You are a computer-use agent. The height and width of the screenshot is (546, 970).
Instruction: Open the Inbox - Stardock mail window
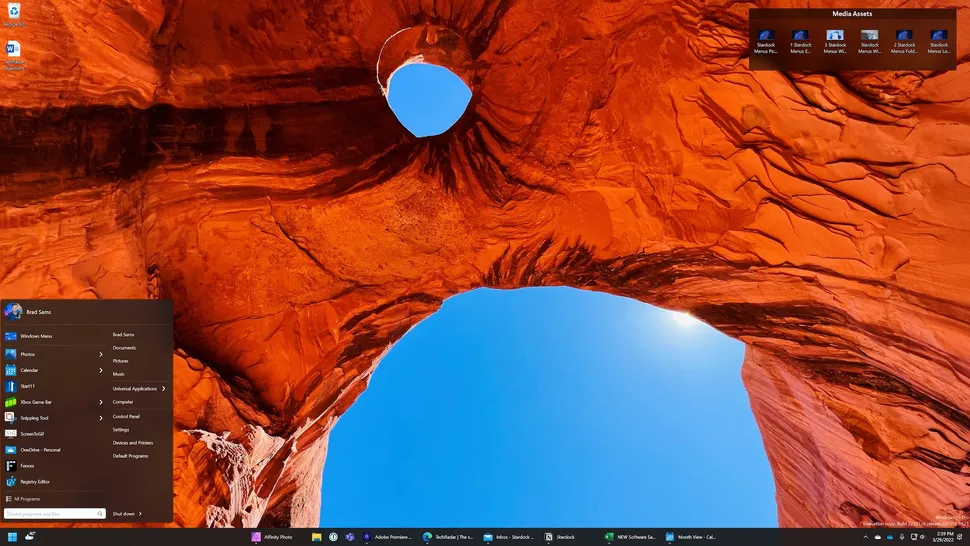(x=508, y=537)
